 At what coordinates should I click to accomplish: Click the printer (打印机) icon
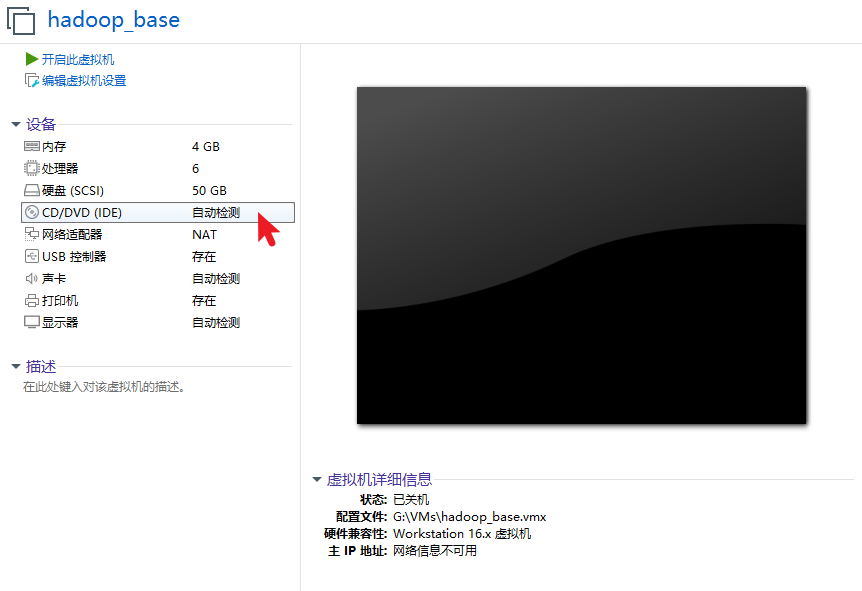[32, 301]
